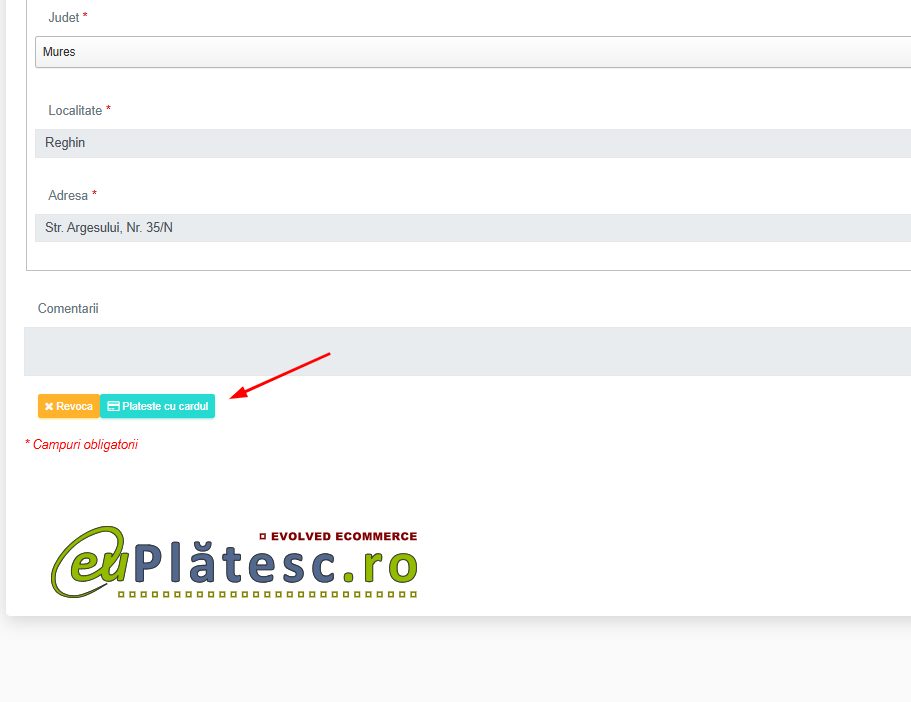The width and height of the screenshot is (911, 702).
Task: Click inside the Comentarii text area
Action: pyautogui.click(x=467, y=351)
